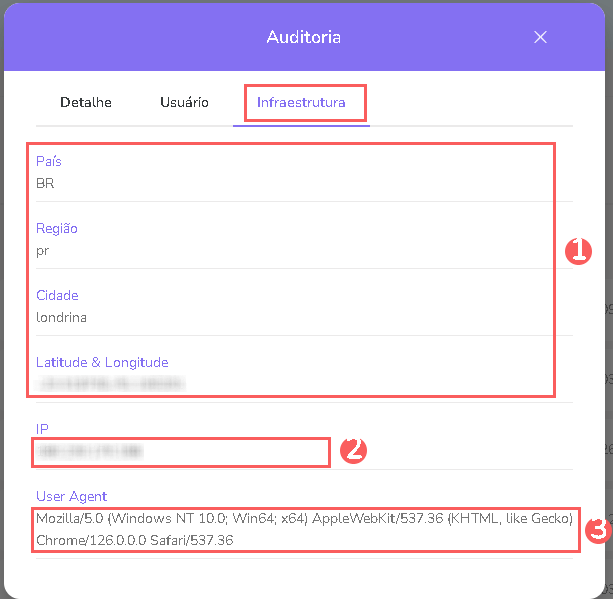Click the blurred coordinates value

coord(112,383)
